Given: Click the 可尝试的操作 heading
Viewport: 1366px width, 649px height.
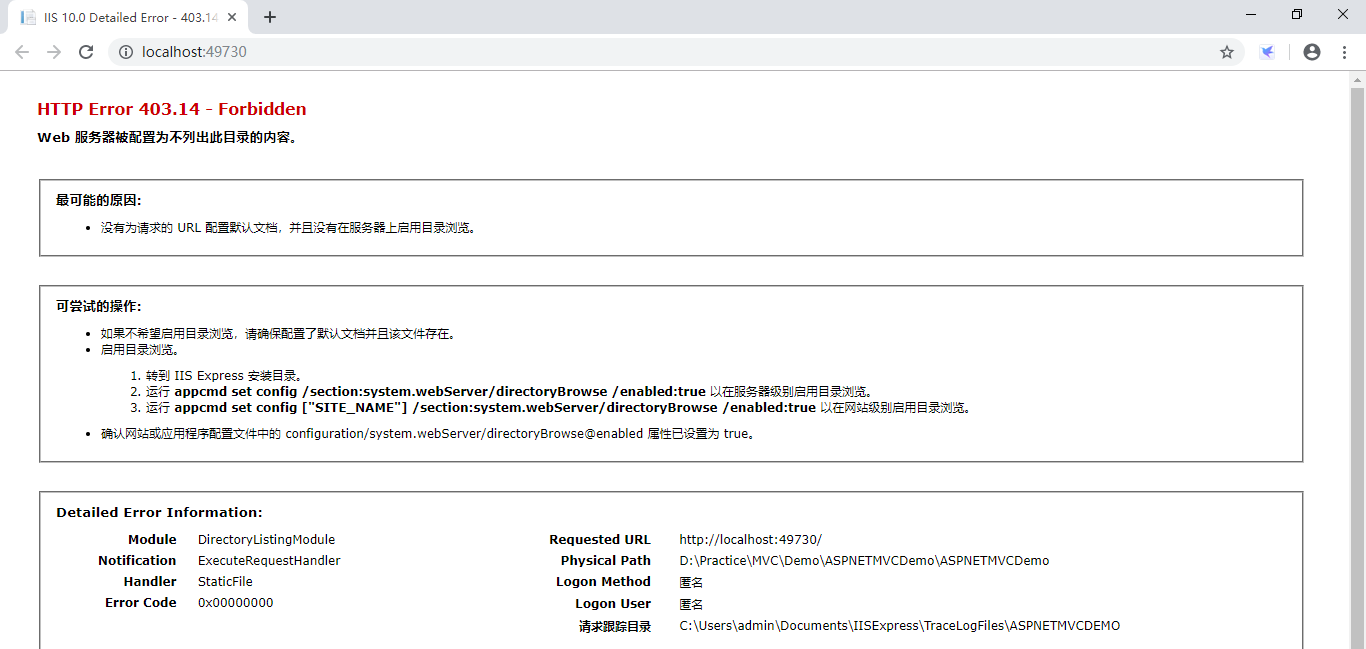Looking at the screenshot, I should 99,306.
